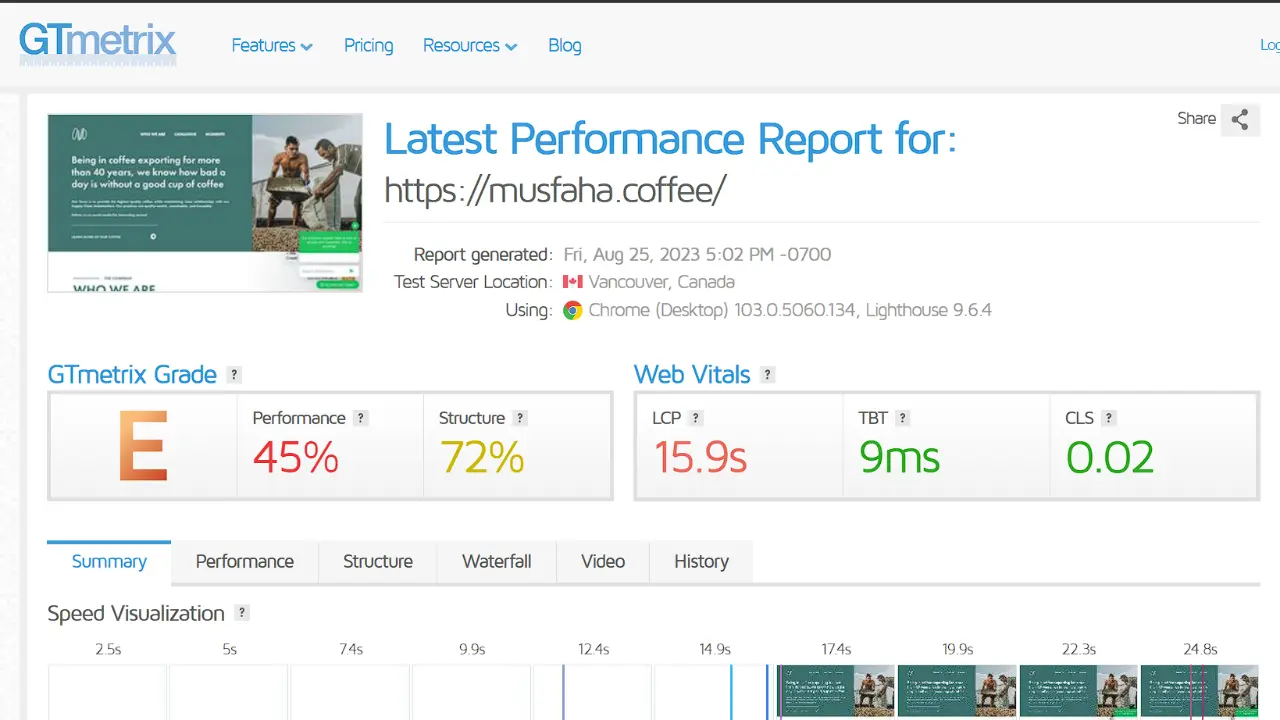The width and height of the screenshot is (1280, 720).
Task: Open the Pricing page
Action: pyautogui.click(x=368, y=46)
